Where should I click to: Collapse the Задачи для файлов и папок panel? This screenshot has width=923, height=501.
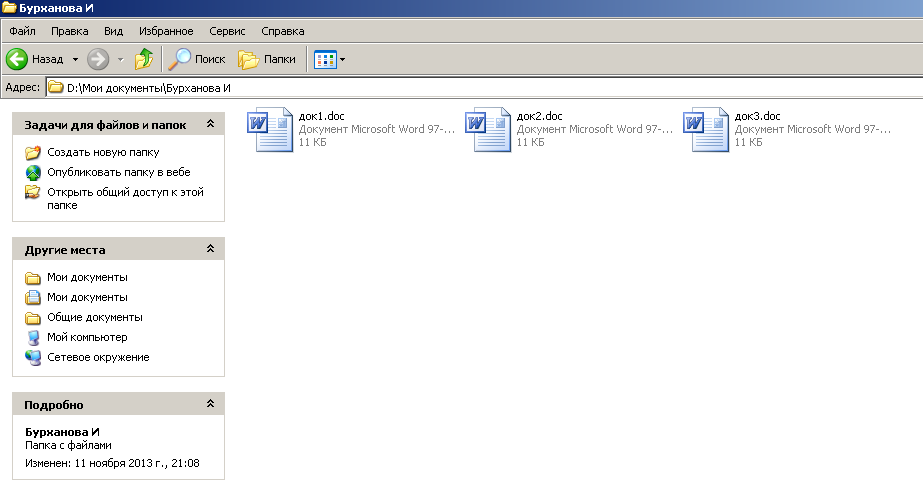[210, 124]
